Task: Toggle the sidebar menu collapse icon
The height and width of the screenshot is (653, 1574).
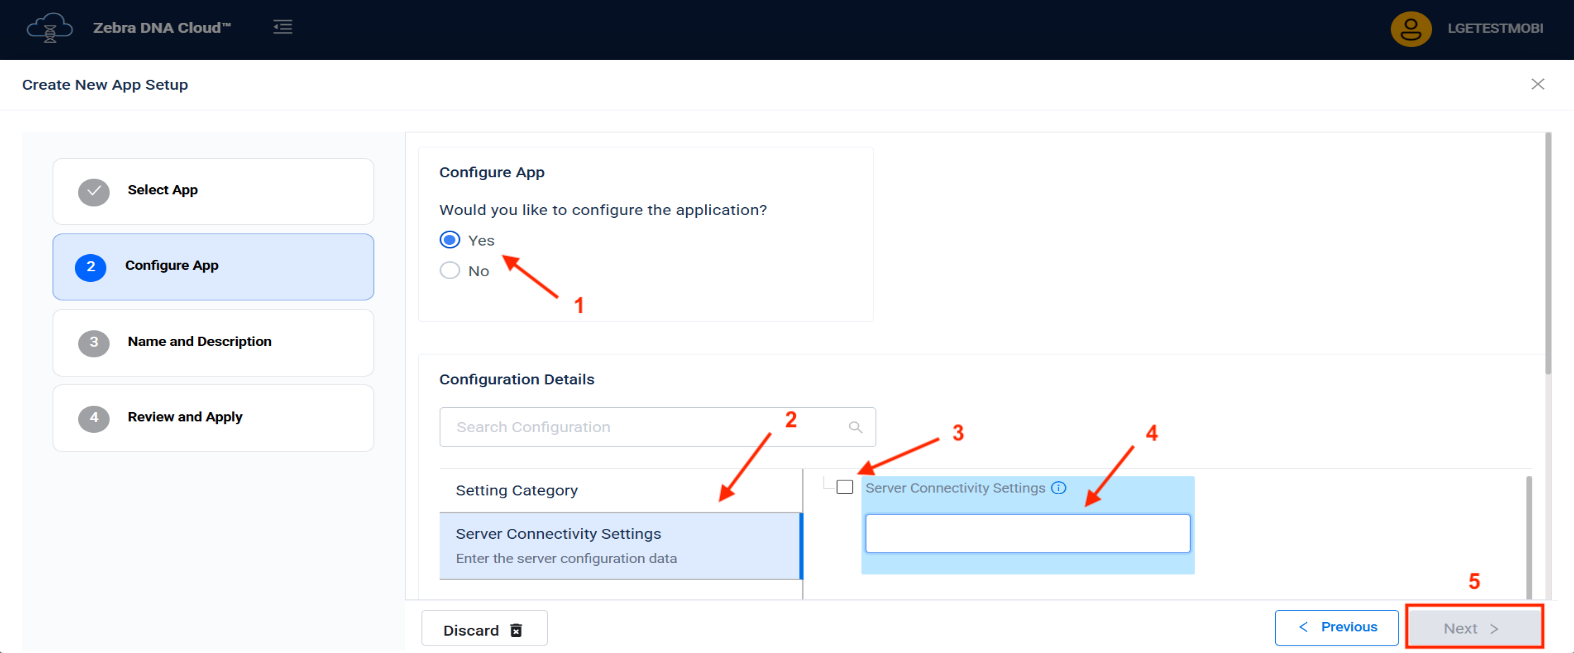Action: click(x=283, y=27)
